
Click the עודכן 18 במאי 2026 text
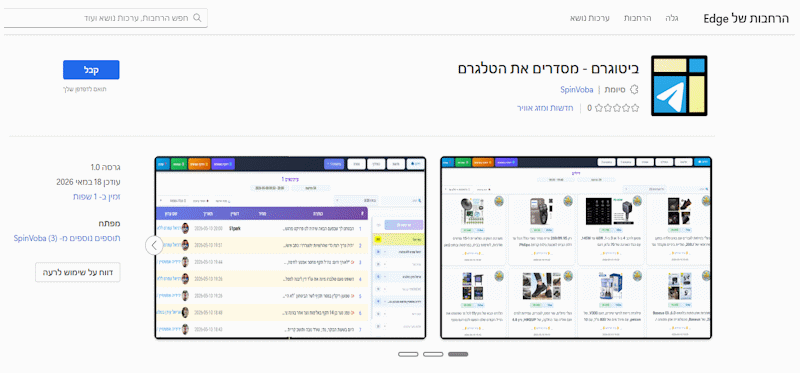point(88,182)
